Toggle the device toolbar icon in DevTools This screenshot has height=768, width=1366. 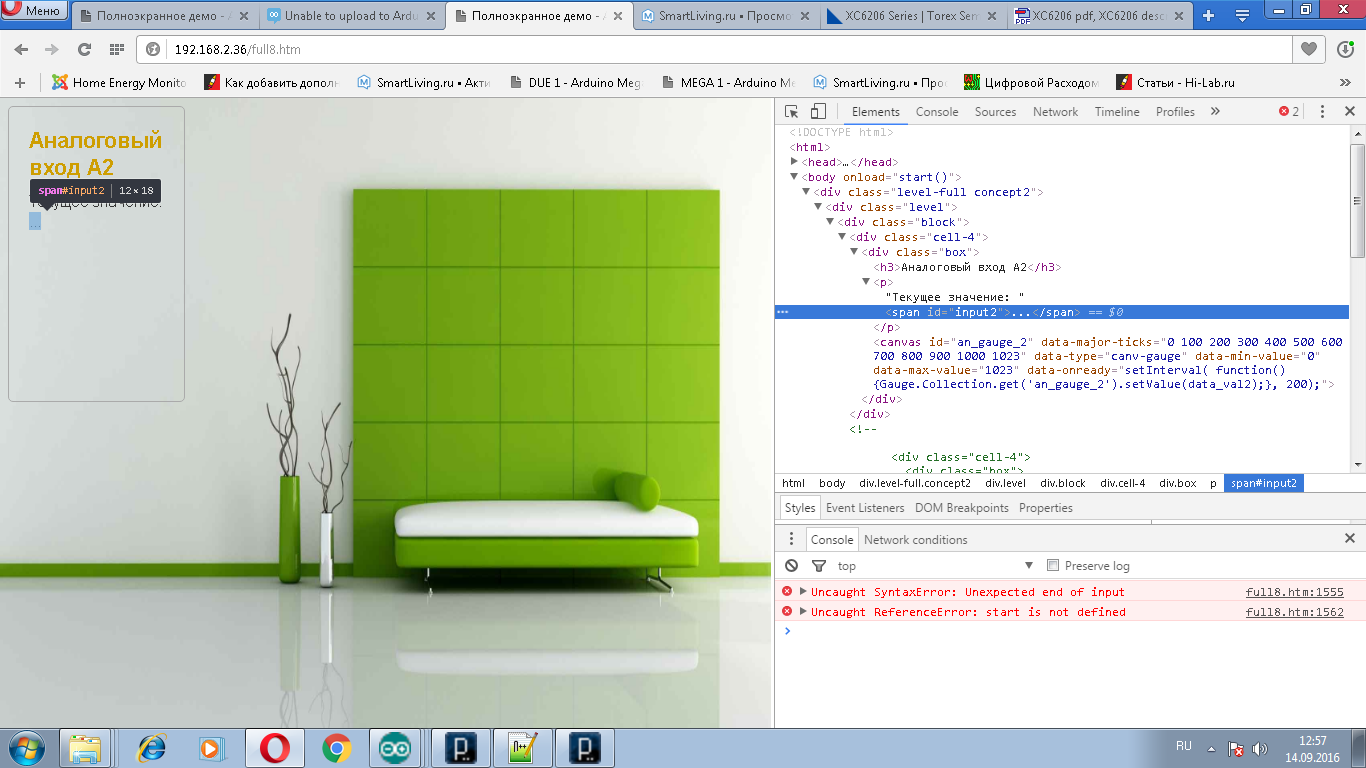818,112
